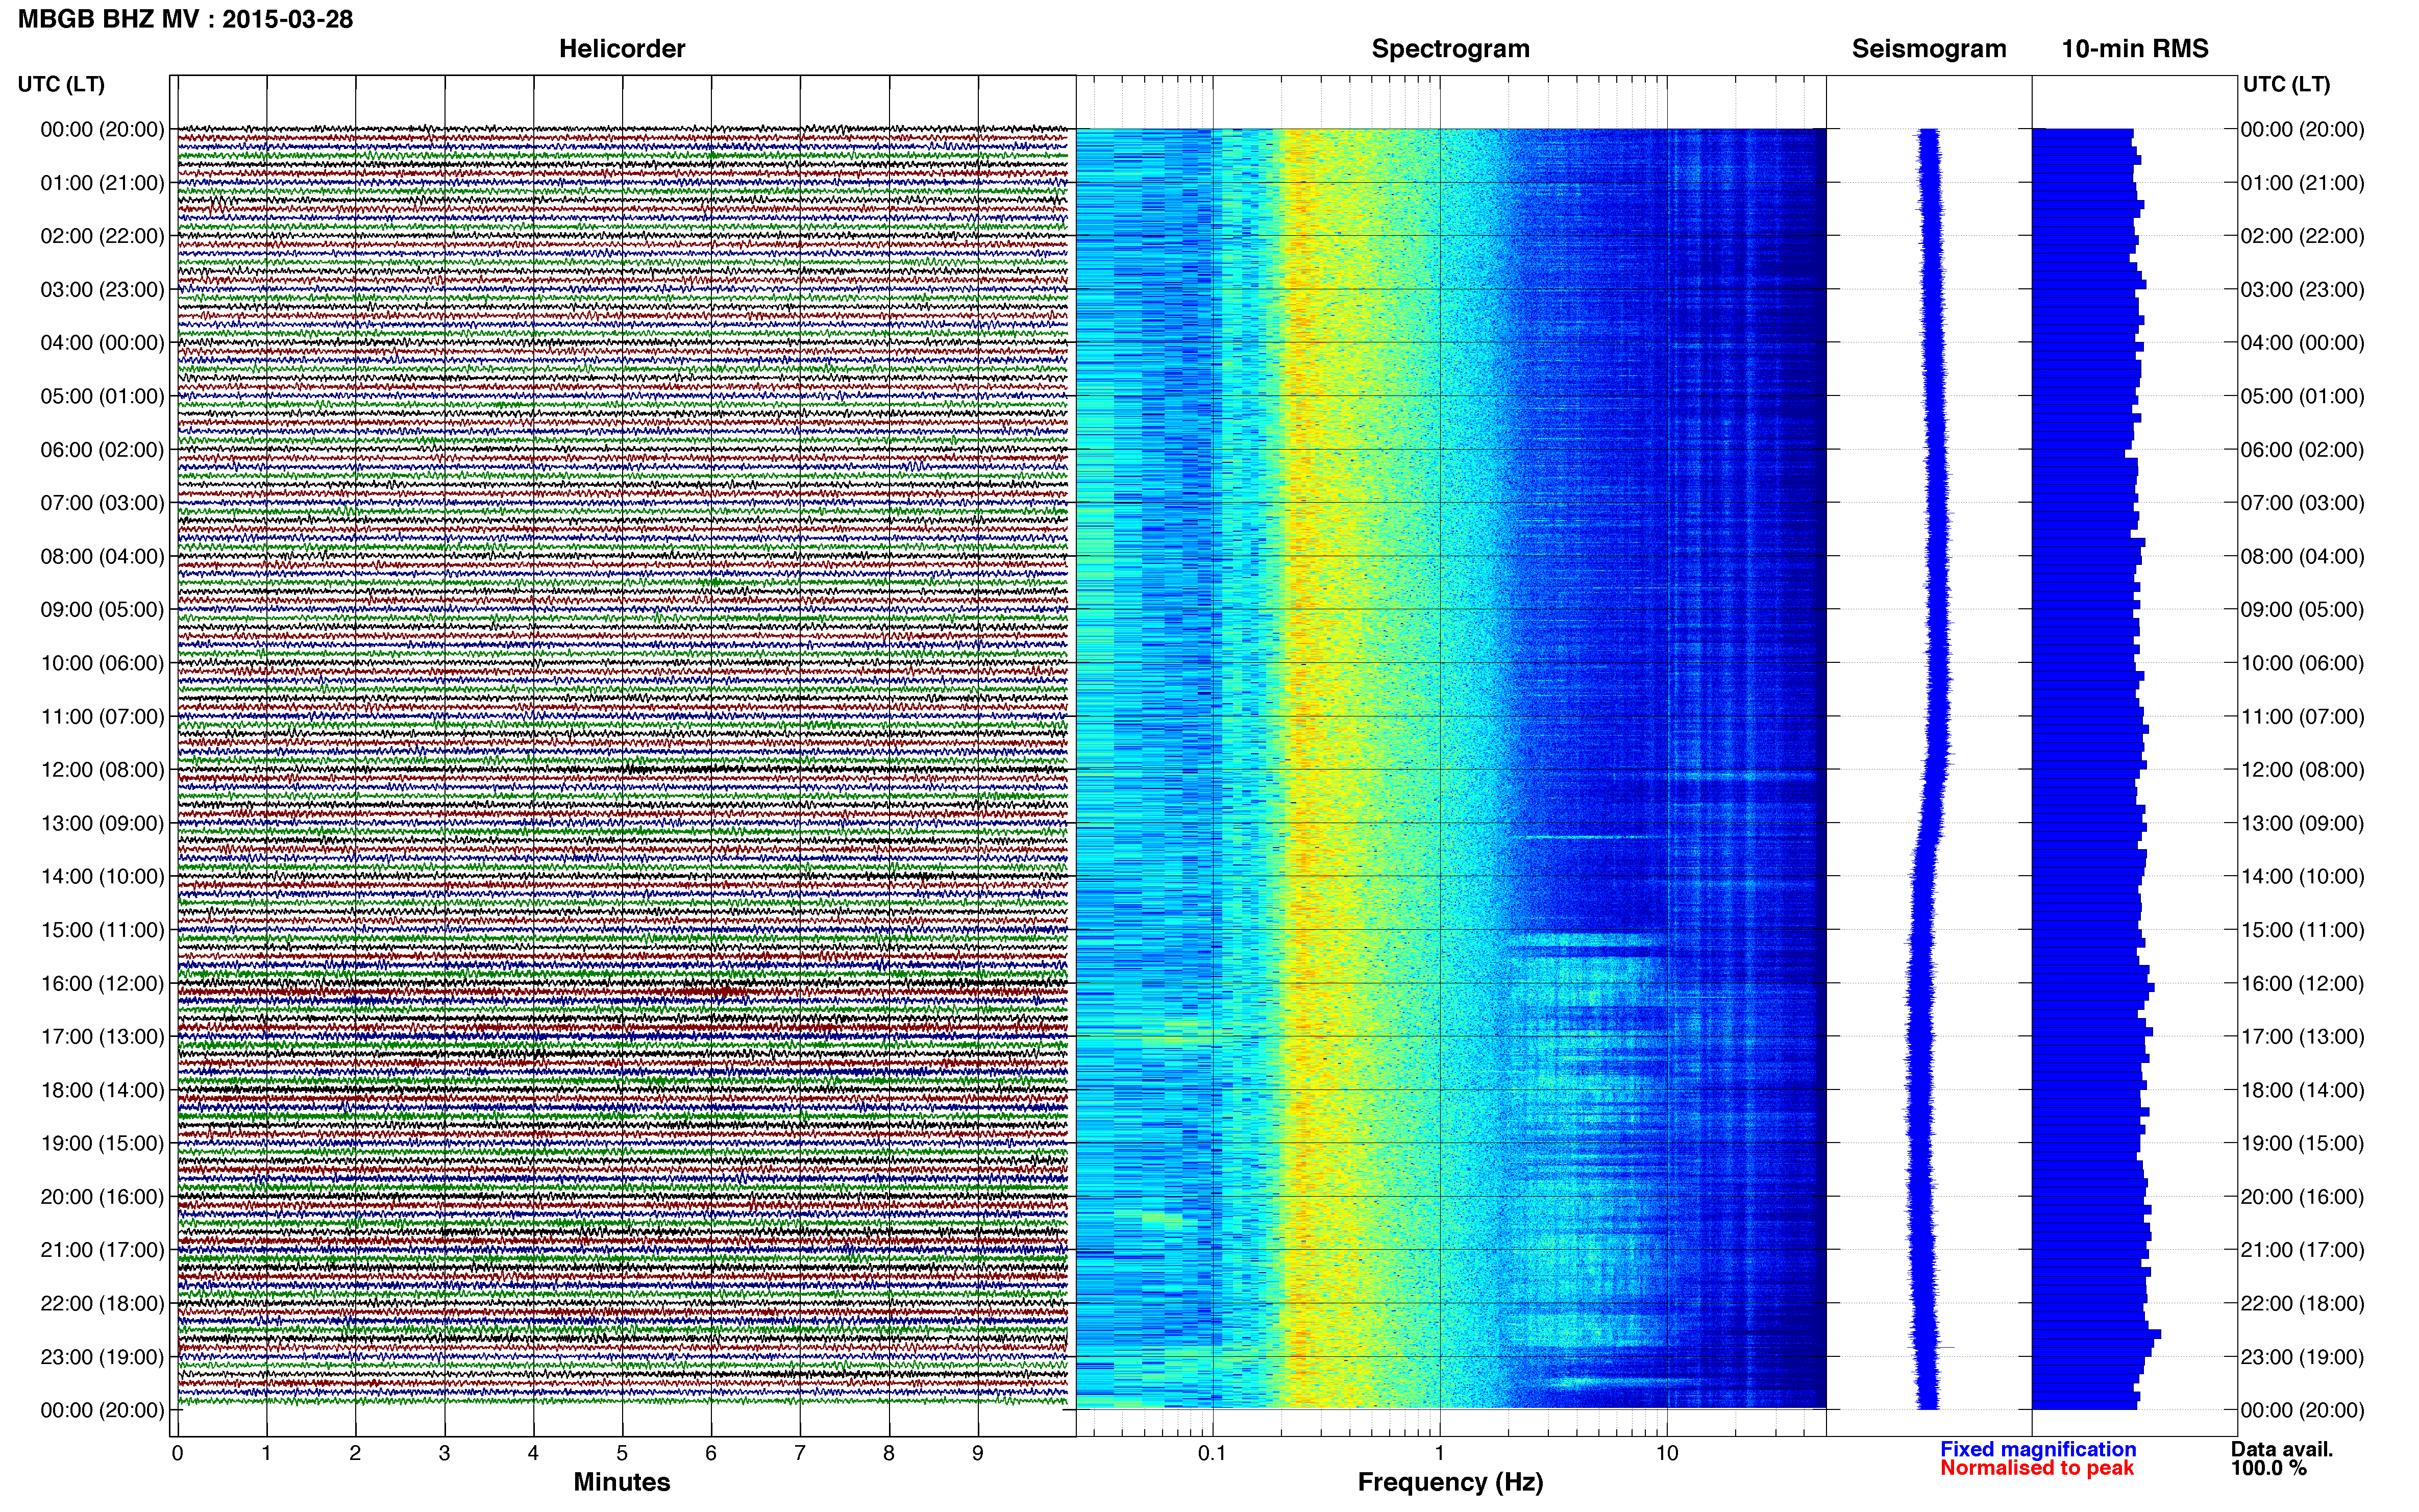The image size is (2419, 1512).
Task: Click the right 'UTC (LT)' axis label
Action: click(x=2286, y=84)
